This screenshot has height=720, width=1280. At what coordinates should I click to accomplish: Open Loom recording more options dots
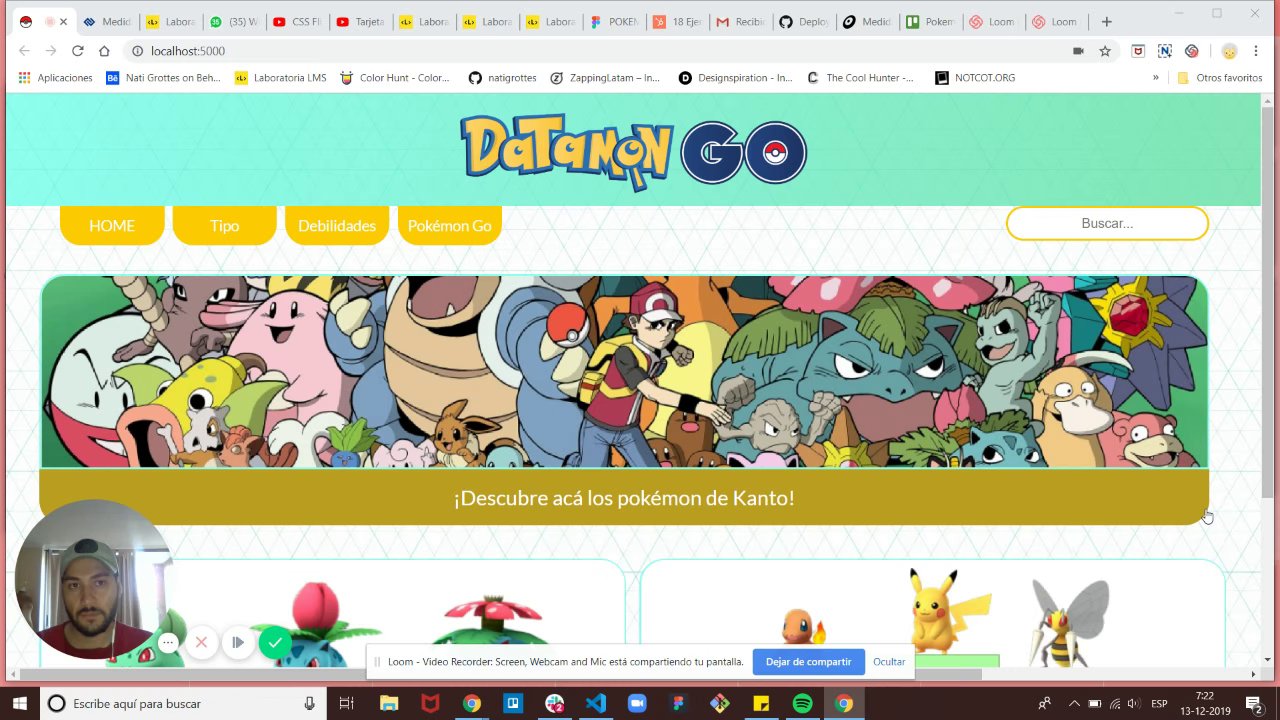point(168,643)
